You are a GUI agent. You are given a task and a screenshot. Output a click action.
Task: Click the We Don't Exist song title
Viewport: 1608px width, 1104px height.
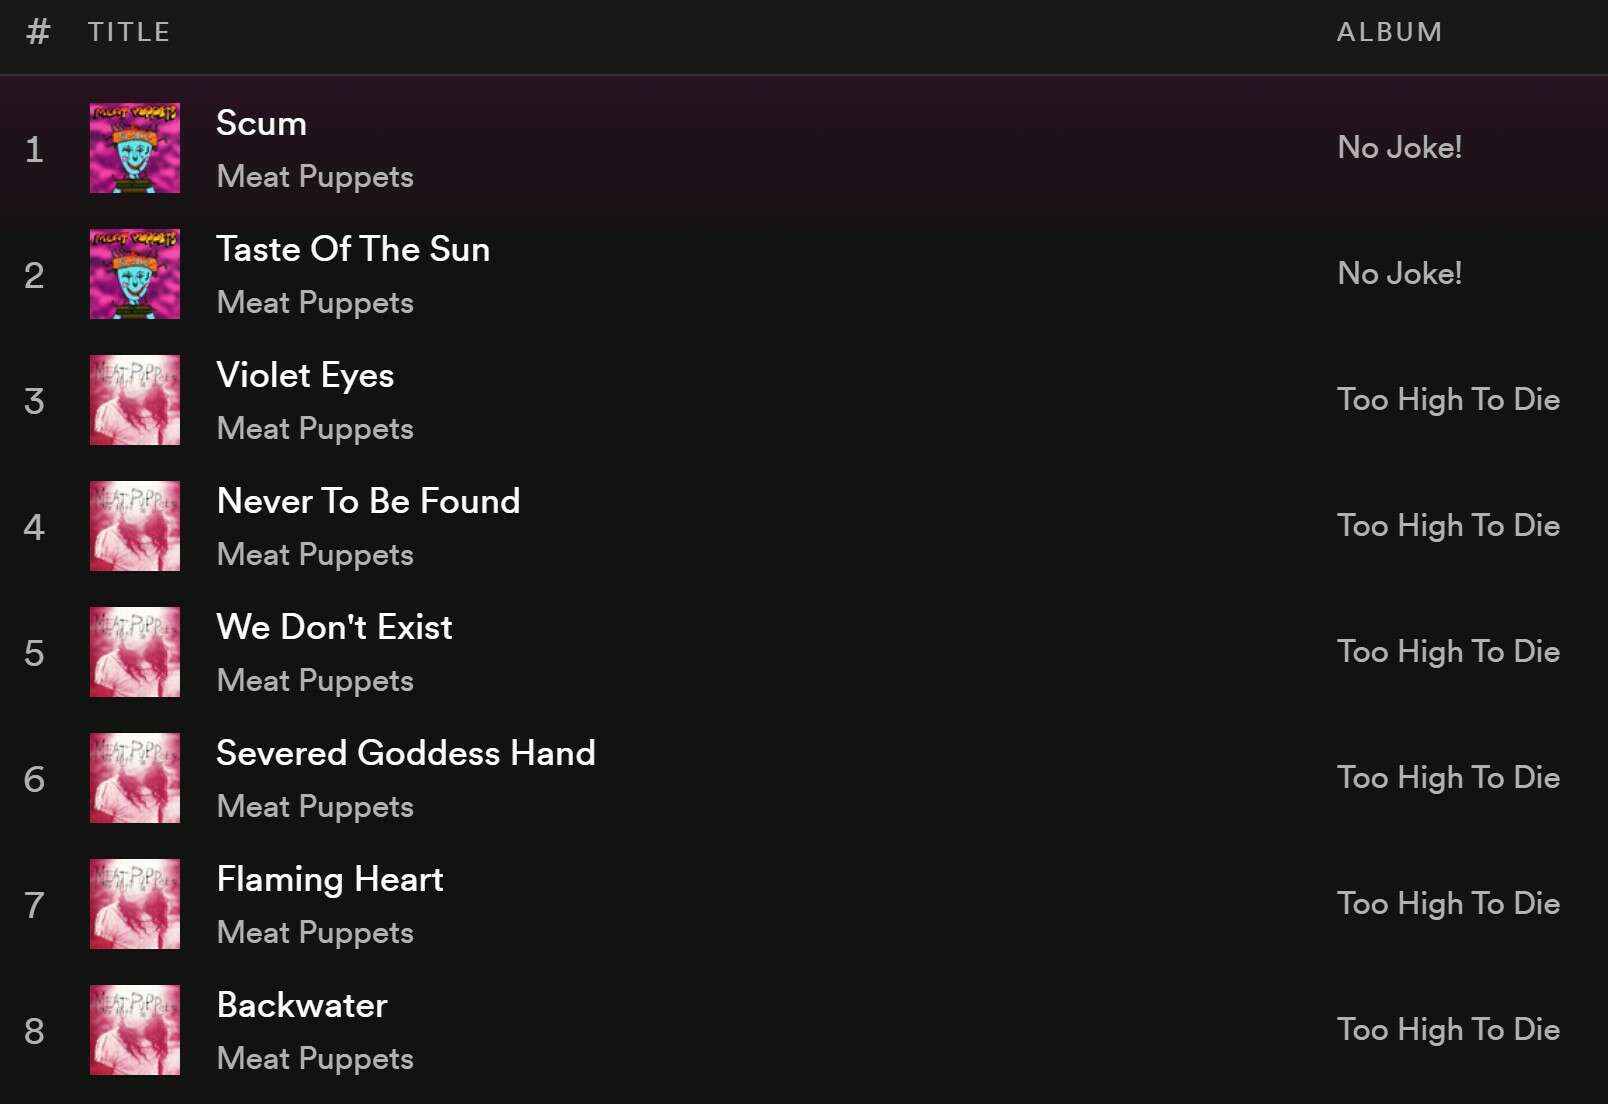[x=335, y=627]
